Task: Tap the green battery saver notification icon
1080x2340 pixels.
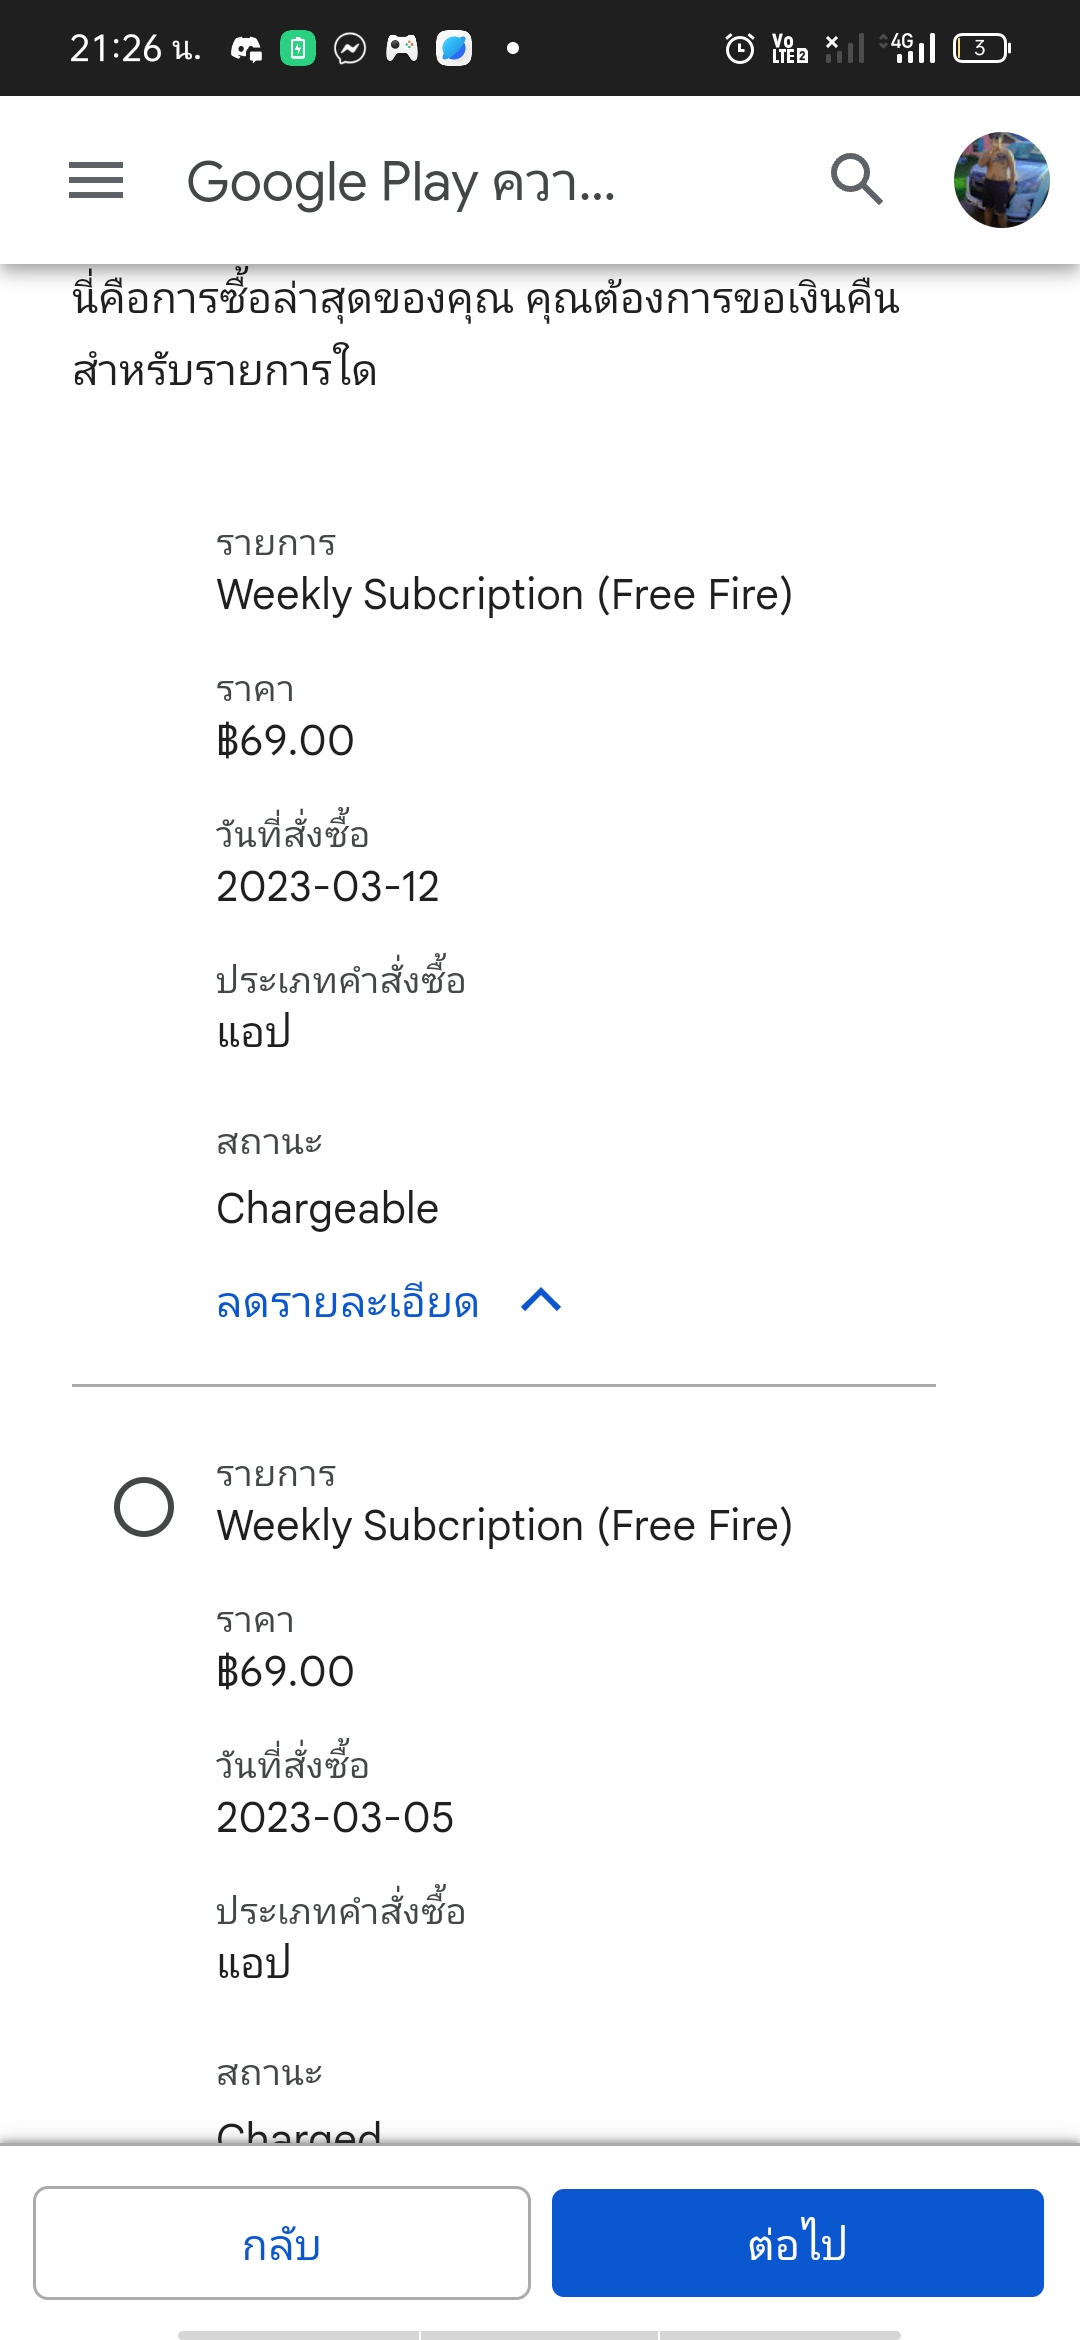Action: coord(298,48)
